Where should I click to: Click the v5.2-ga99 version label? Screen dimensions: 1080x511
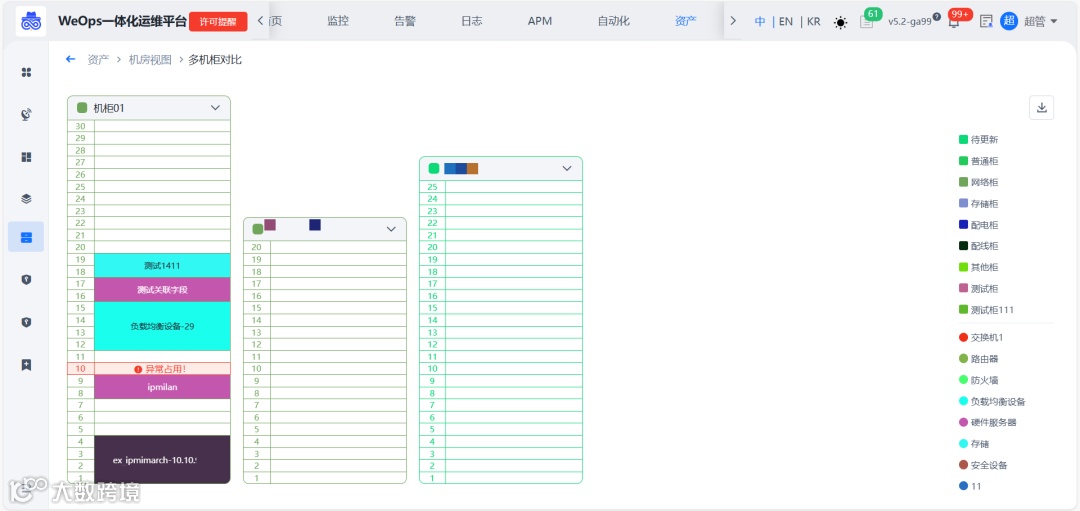pyautogui.click(x=909, y=21)
